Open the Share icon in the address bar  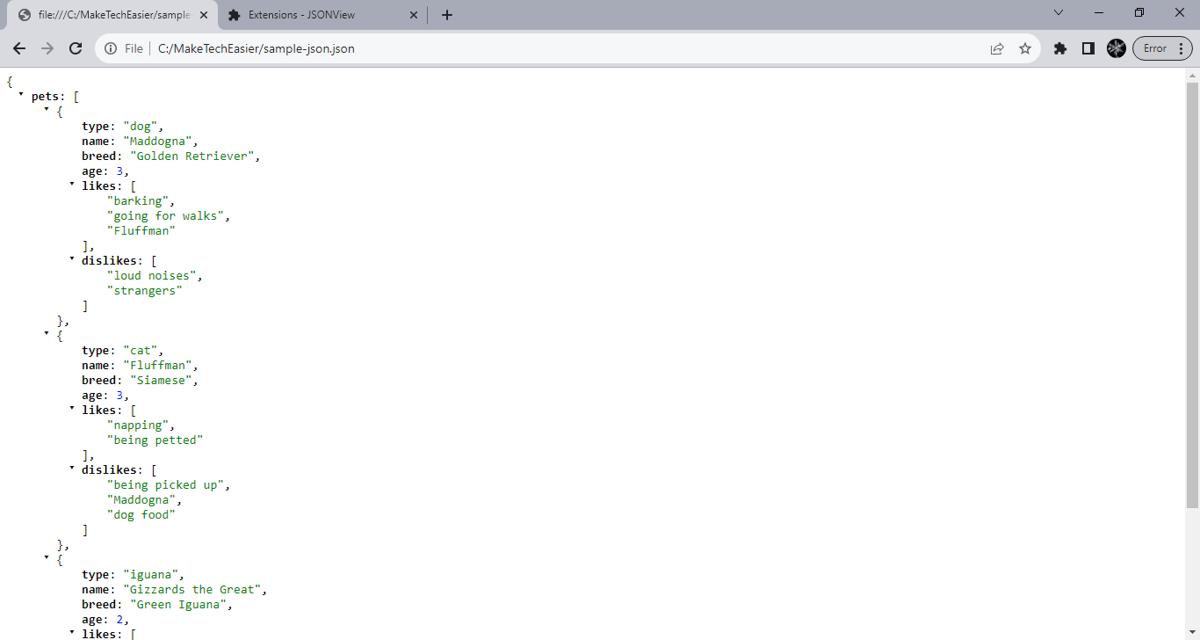(x=995, y=47)
